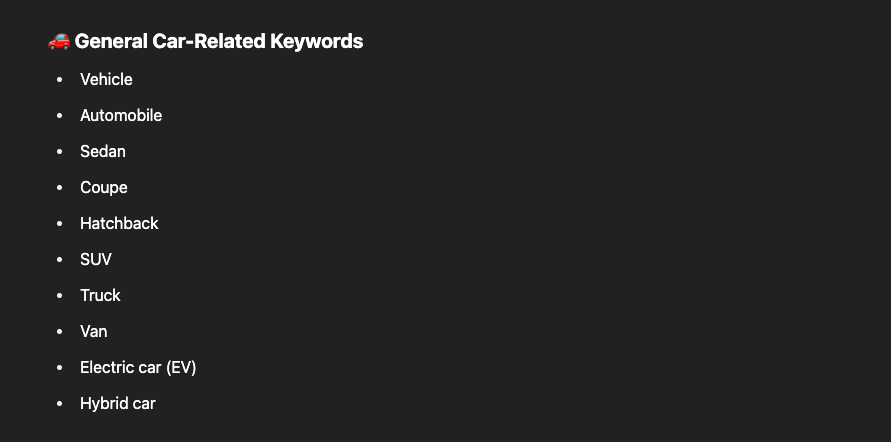Select the Automobile keyword text
Screen dimensions: 891x442
point(121,115)
